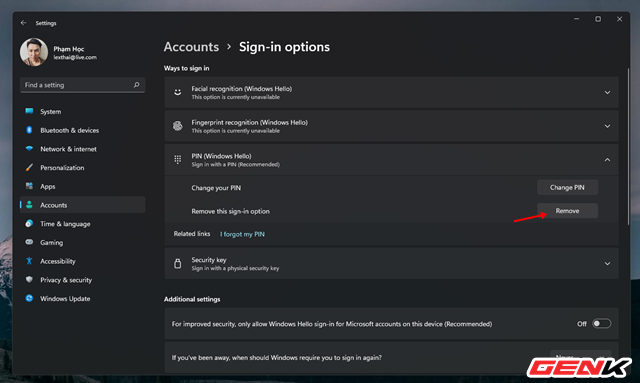640x383 pixels.
Task: Close the Settings window
Action: click(x=620, y=19)
